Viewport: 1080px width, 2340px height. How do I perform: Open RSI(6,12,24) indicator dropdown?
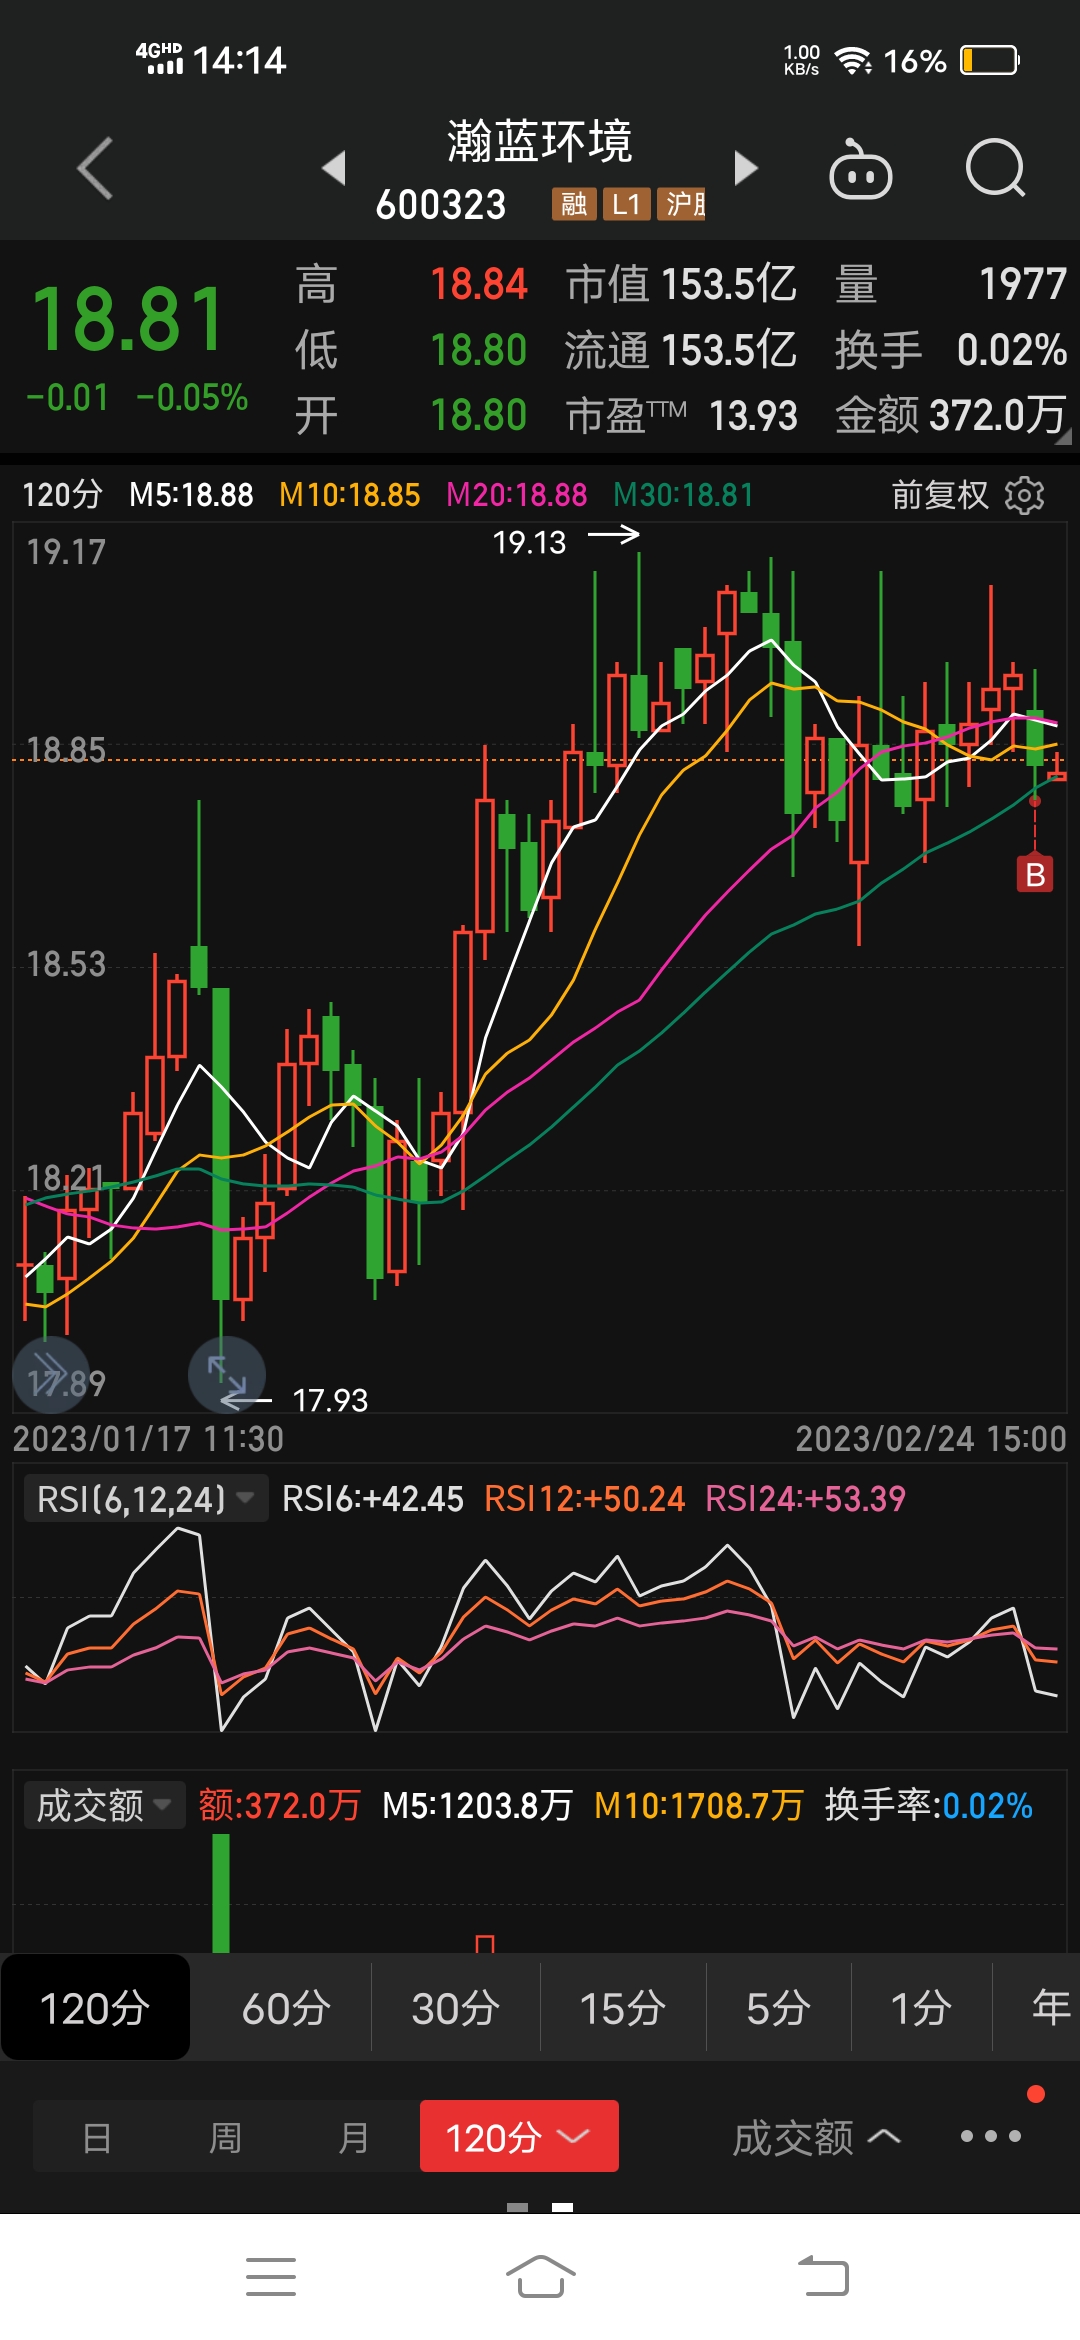(x=145, y=1499)
